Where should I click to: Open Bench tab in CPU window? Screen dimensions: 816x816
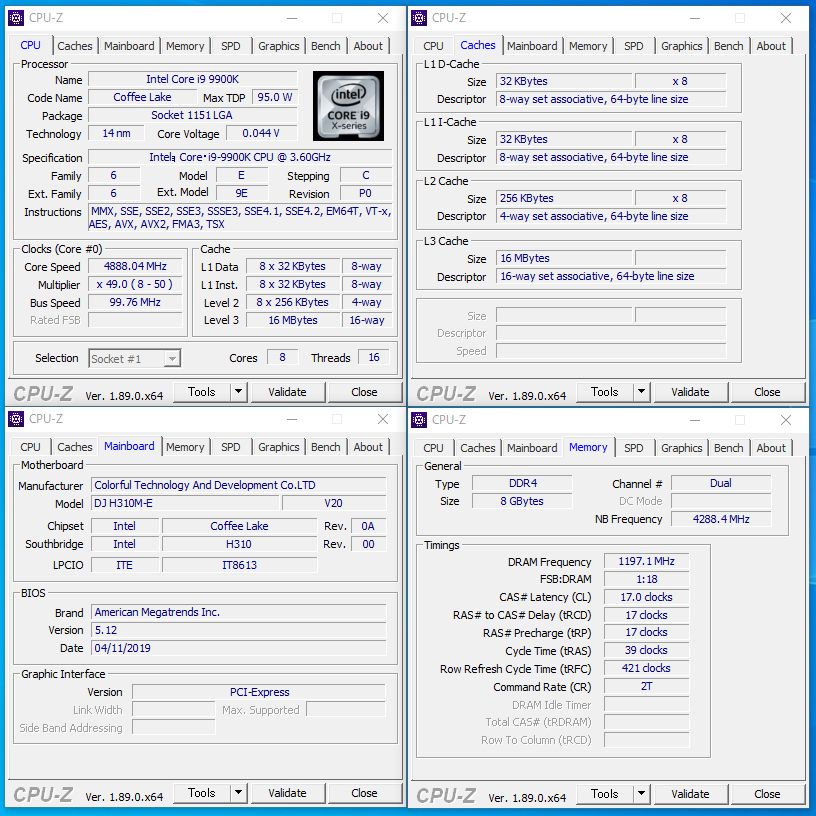326,46
